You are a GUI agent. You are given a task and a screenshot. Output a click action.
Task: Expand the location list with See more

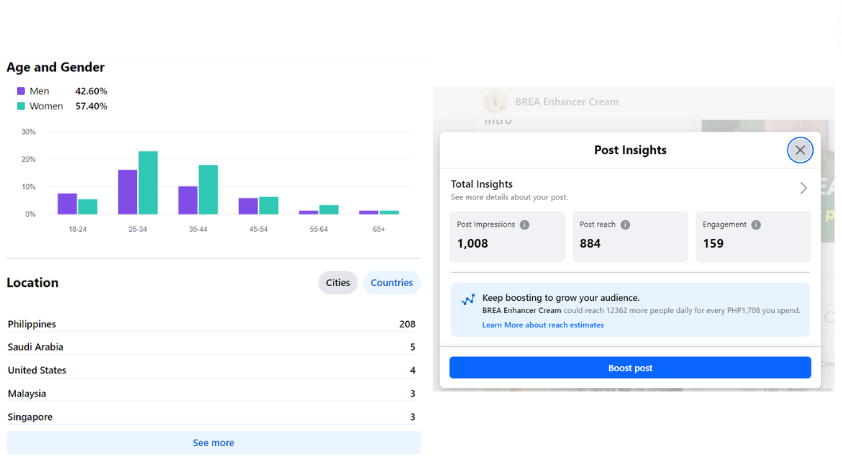tap(213, 442)
